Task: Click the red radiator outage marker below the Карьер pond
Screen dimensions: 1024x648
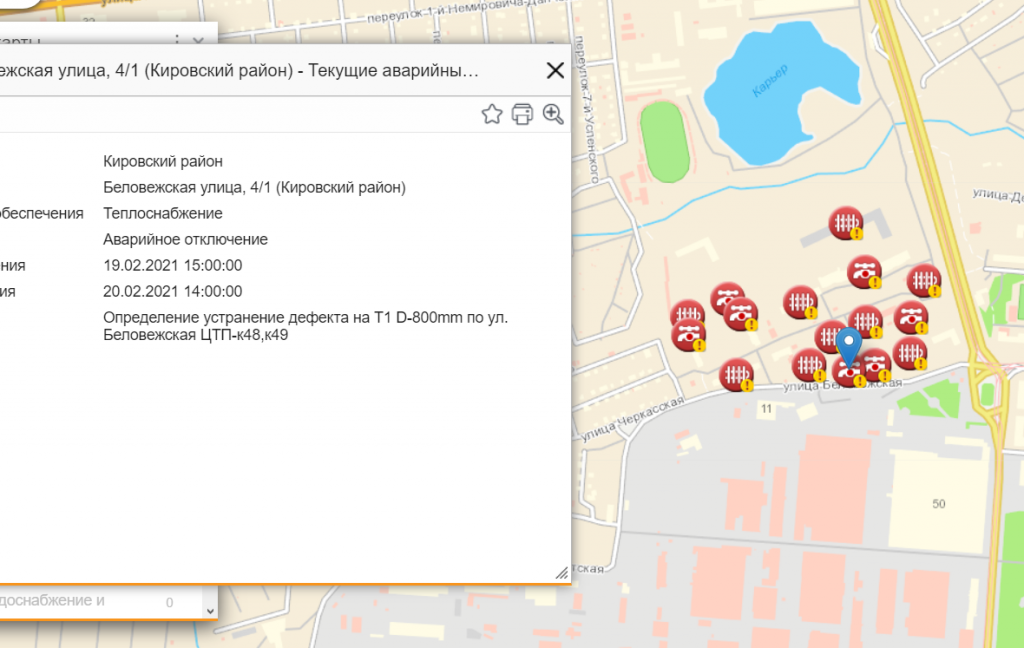Action: coord(845,223)
